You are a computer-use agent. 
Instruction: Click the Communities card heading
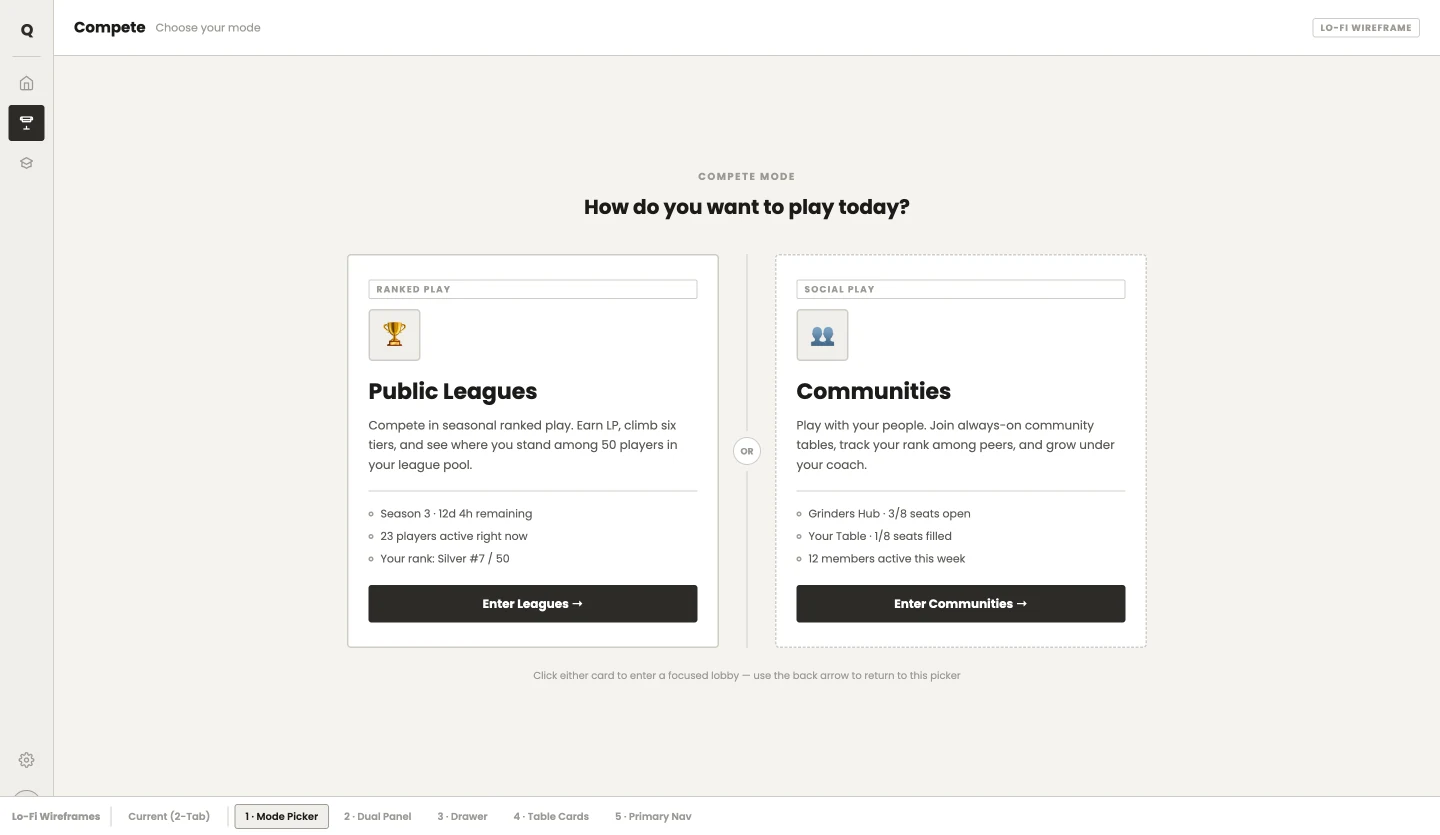pos(874,391)
